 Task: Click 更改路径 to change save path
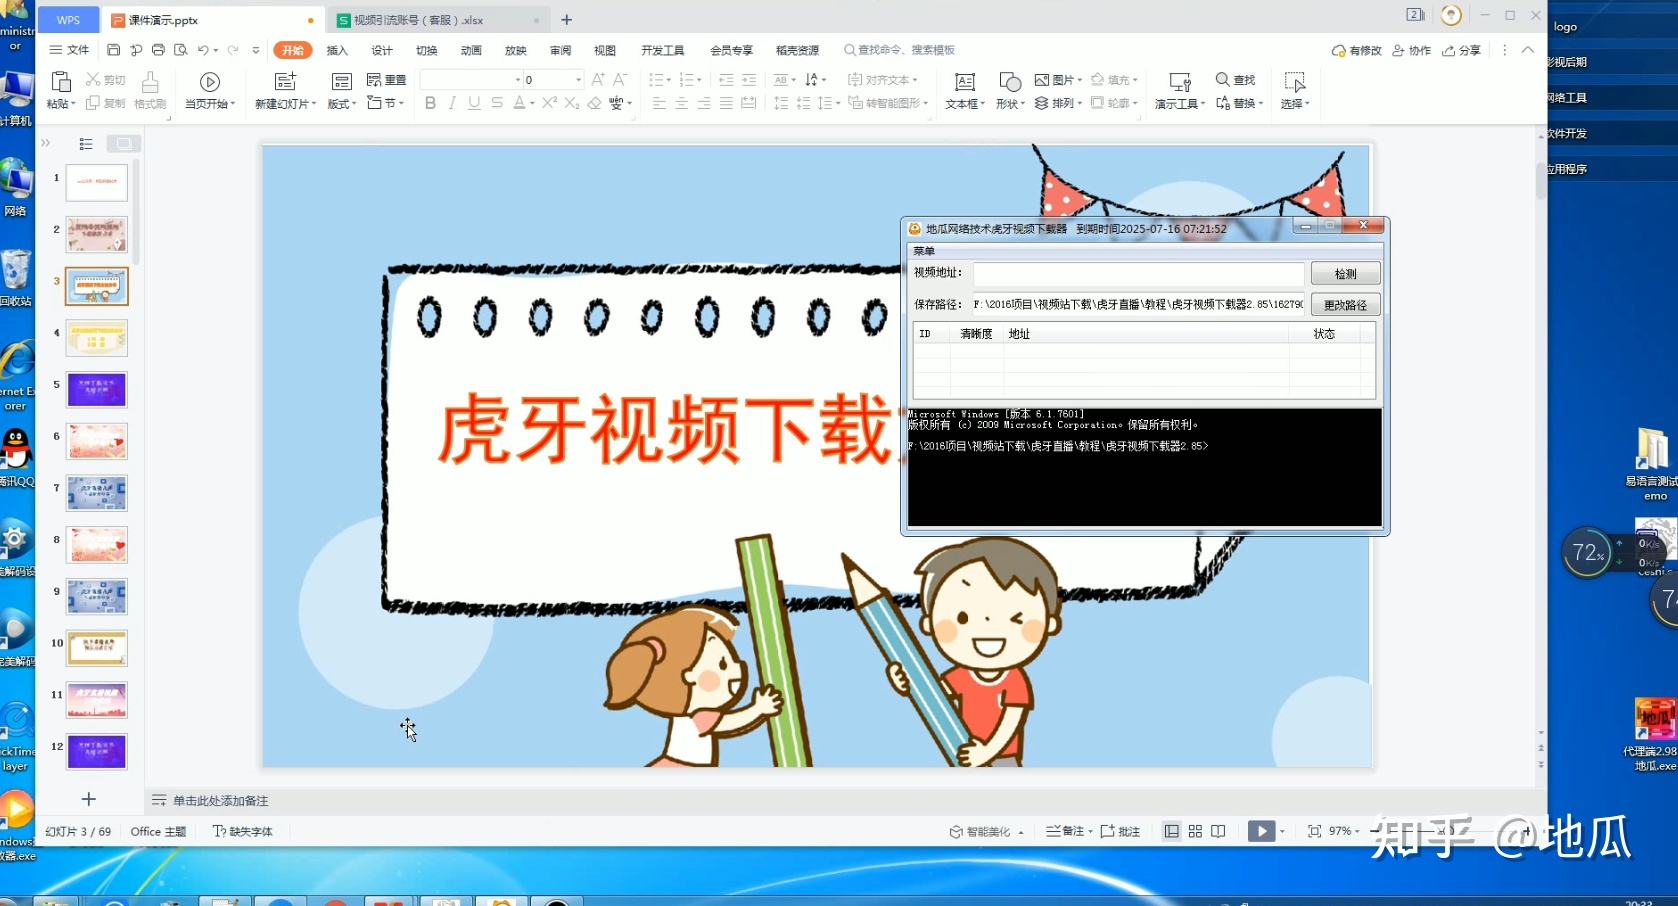point(1345,304)
